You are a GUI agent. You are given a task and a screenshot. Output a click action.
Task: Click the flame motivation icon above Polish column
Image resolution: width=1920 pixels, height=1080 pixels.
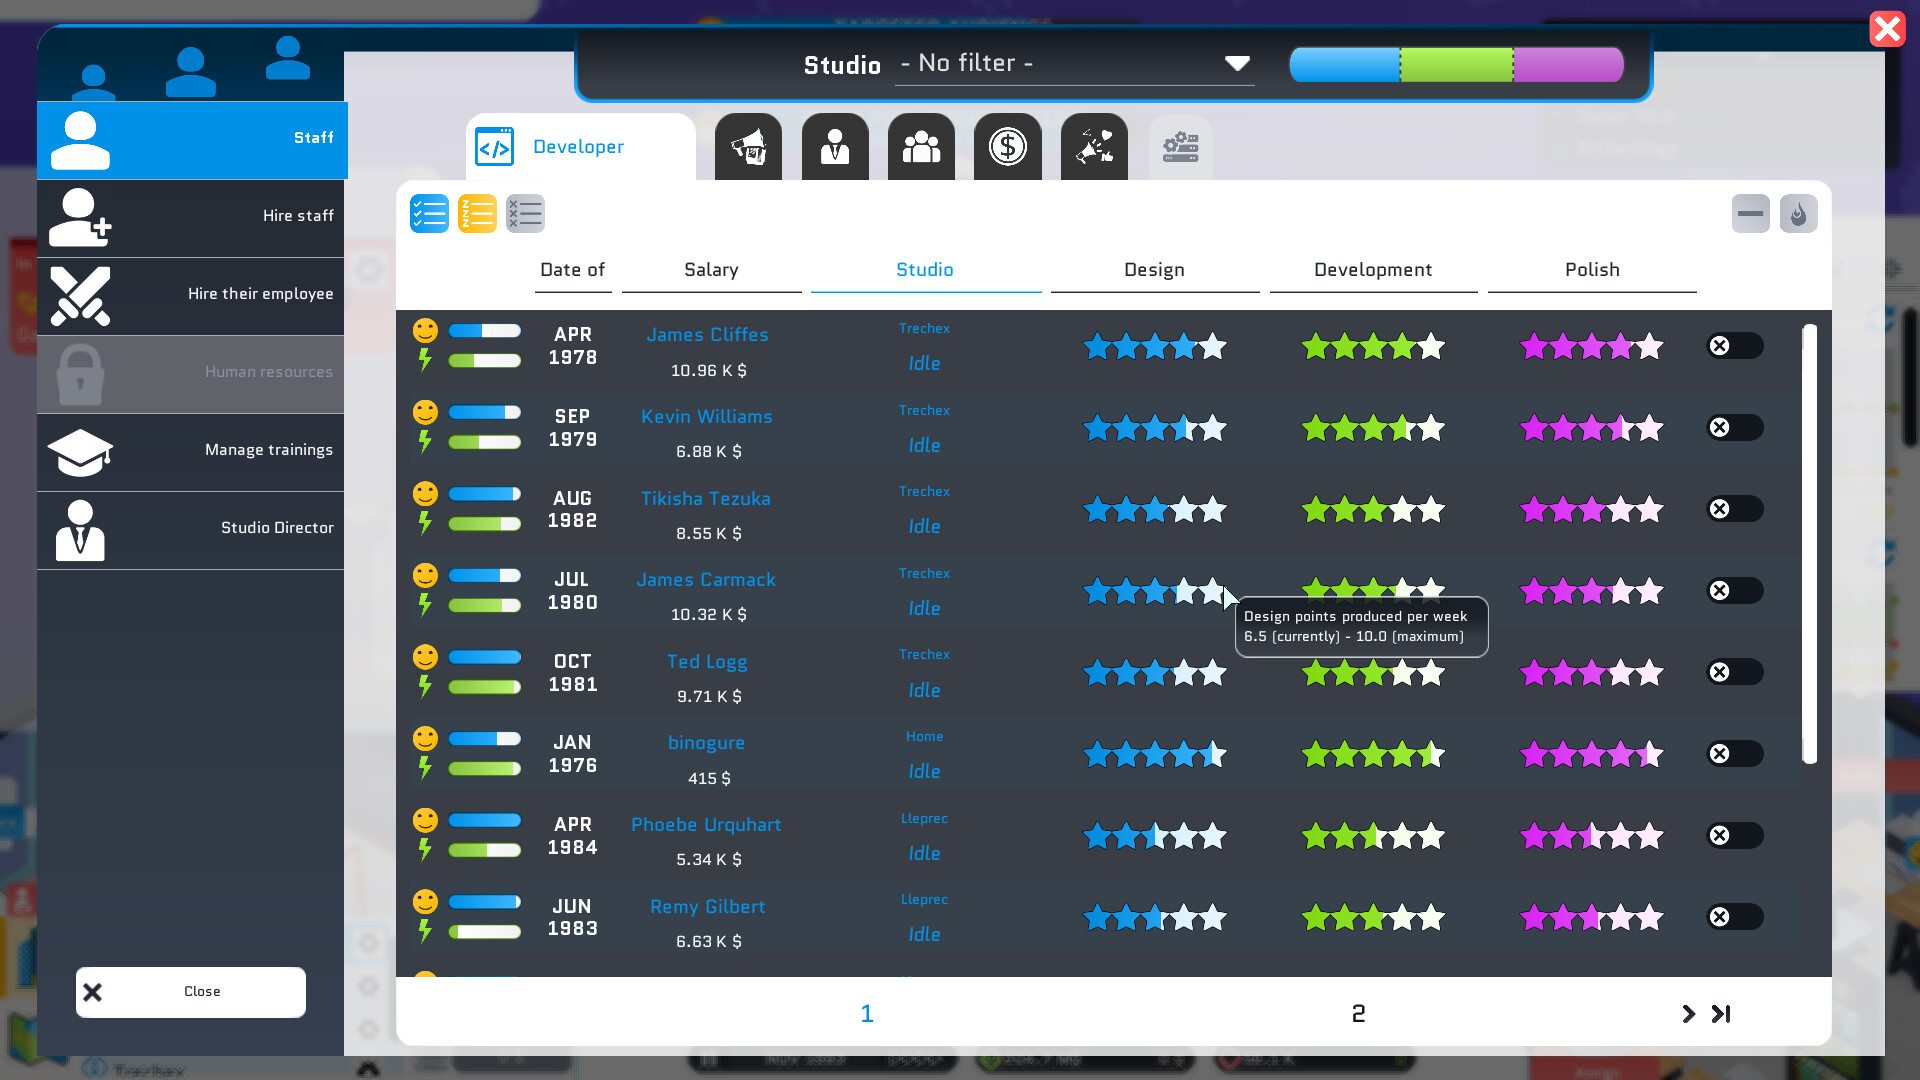[1798, 213]
